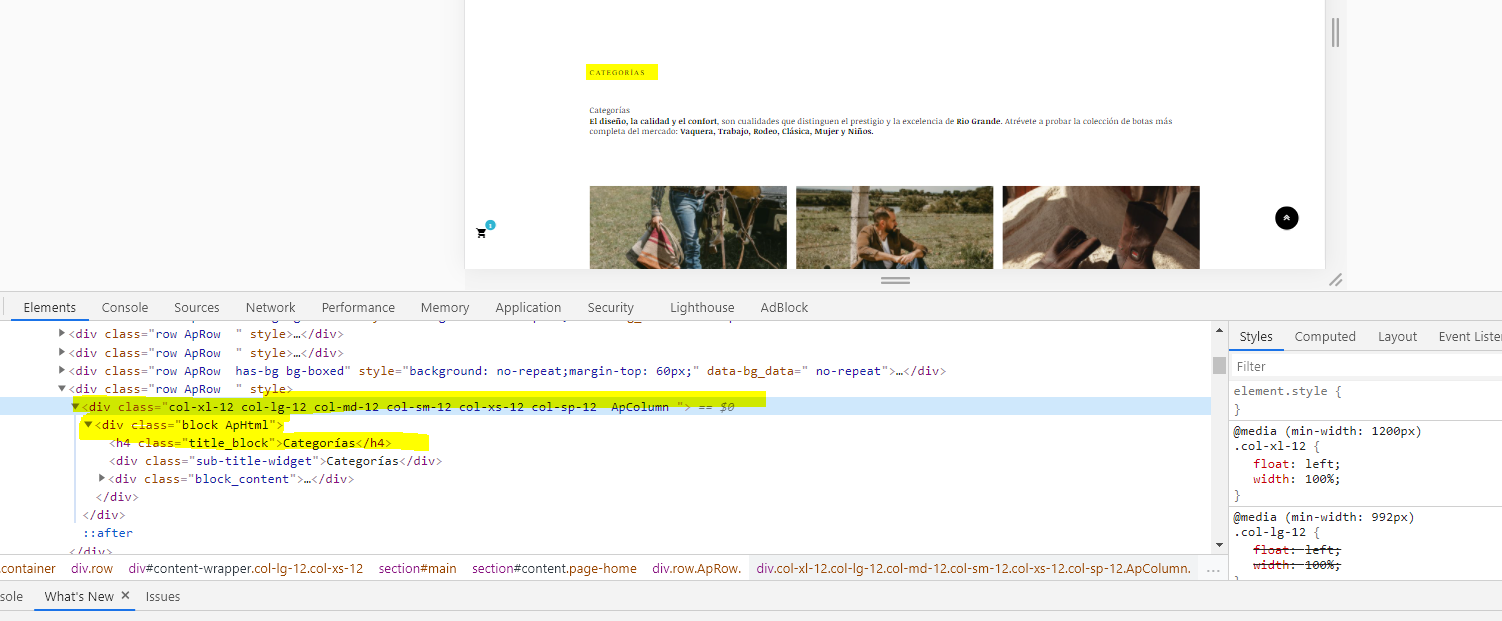Click the container breadcrumb item

[x=28, y=568]
